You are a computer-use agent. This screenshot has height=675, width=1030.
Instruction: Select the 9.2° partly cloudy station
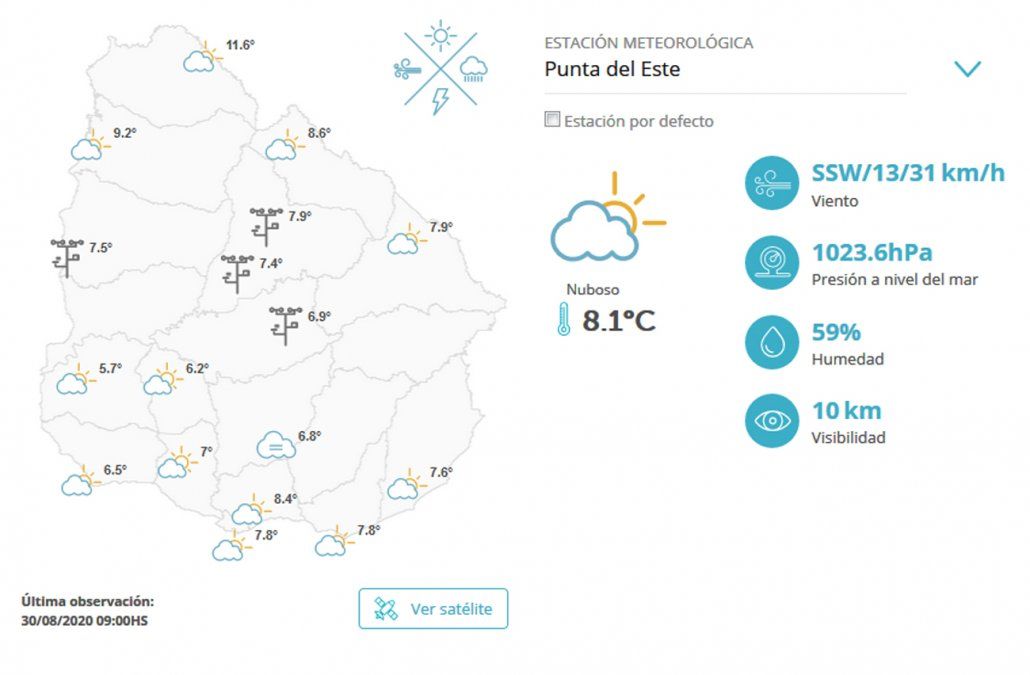88,146
